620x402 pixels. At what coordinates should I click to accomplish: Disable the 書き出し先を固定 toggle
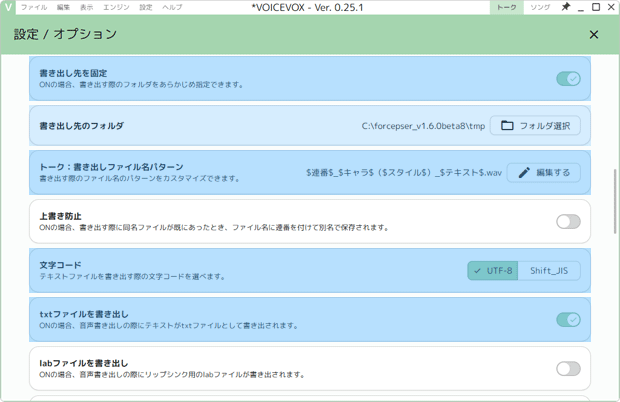pos(568,79)
